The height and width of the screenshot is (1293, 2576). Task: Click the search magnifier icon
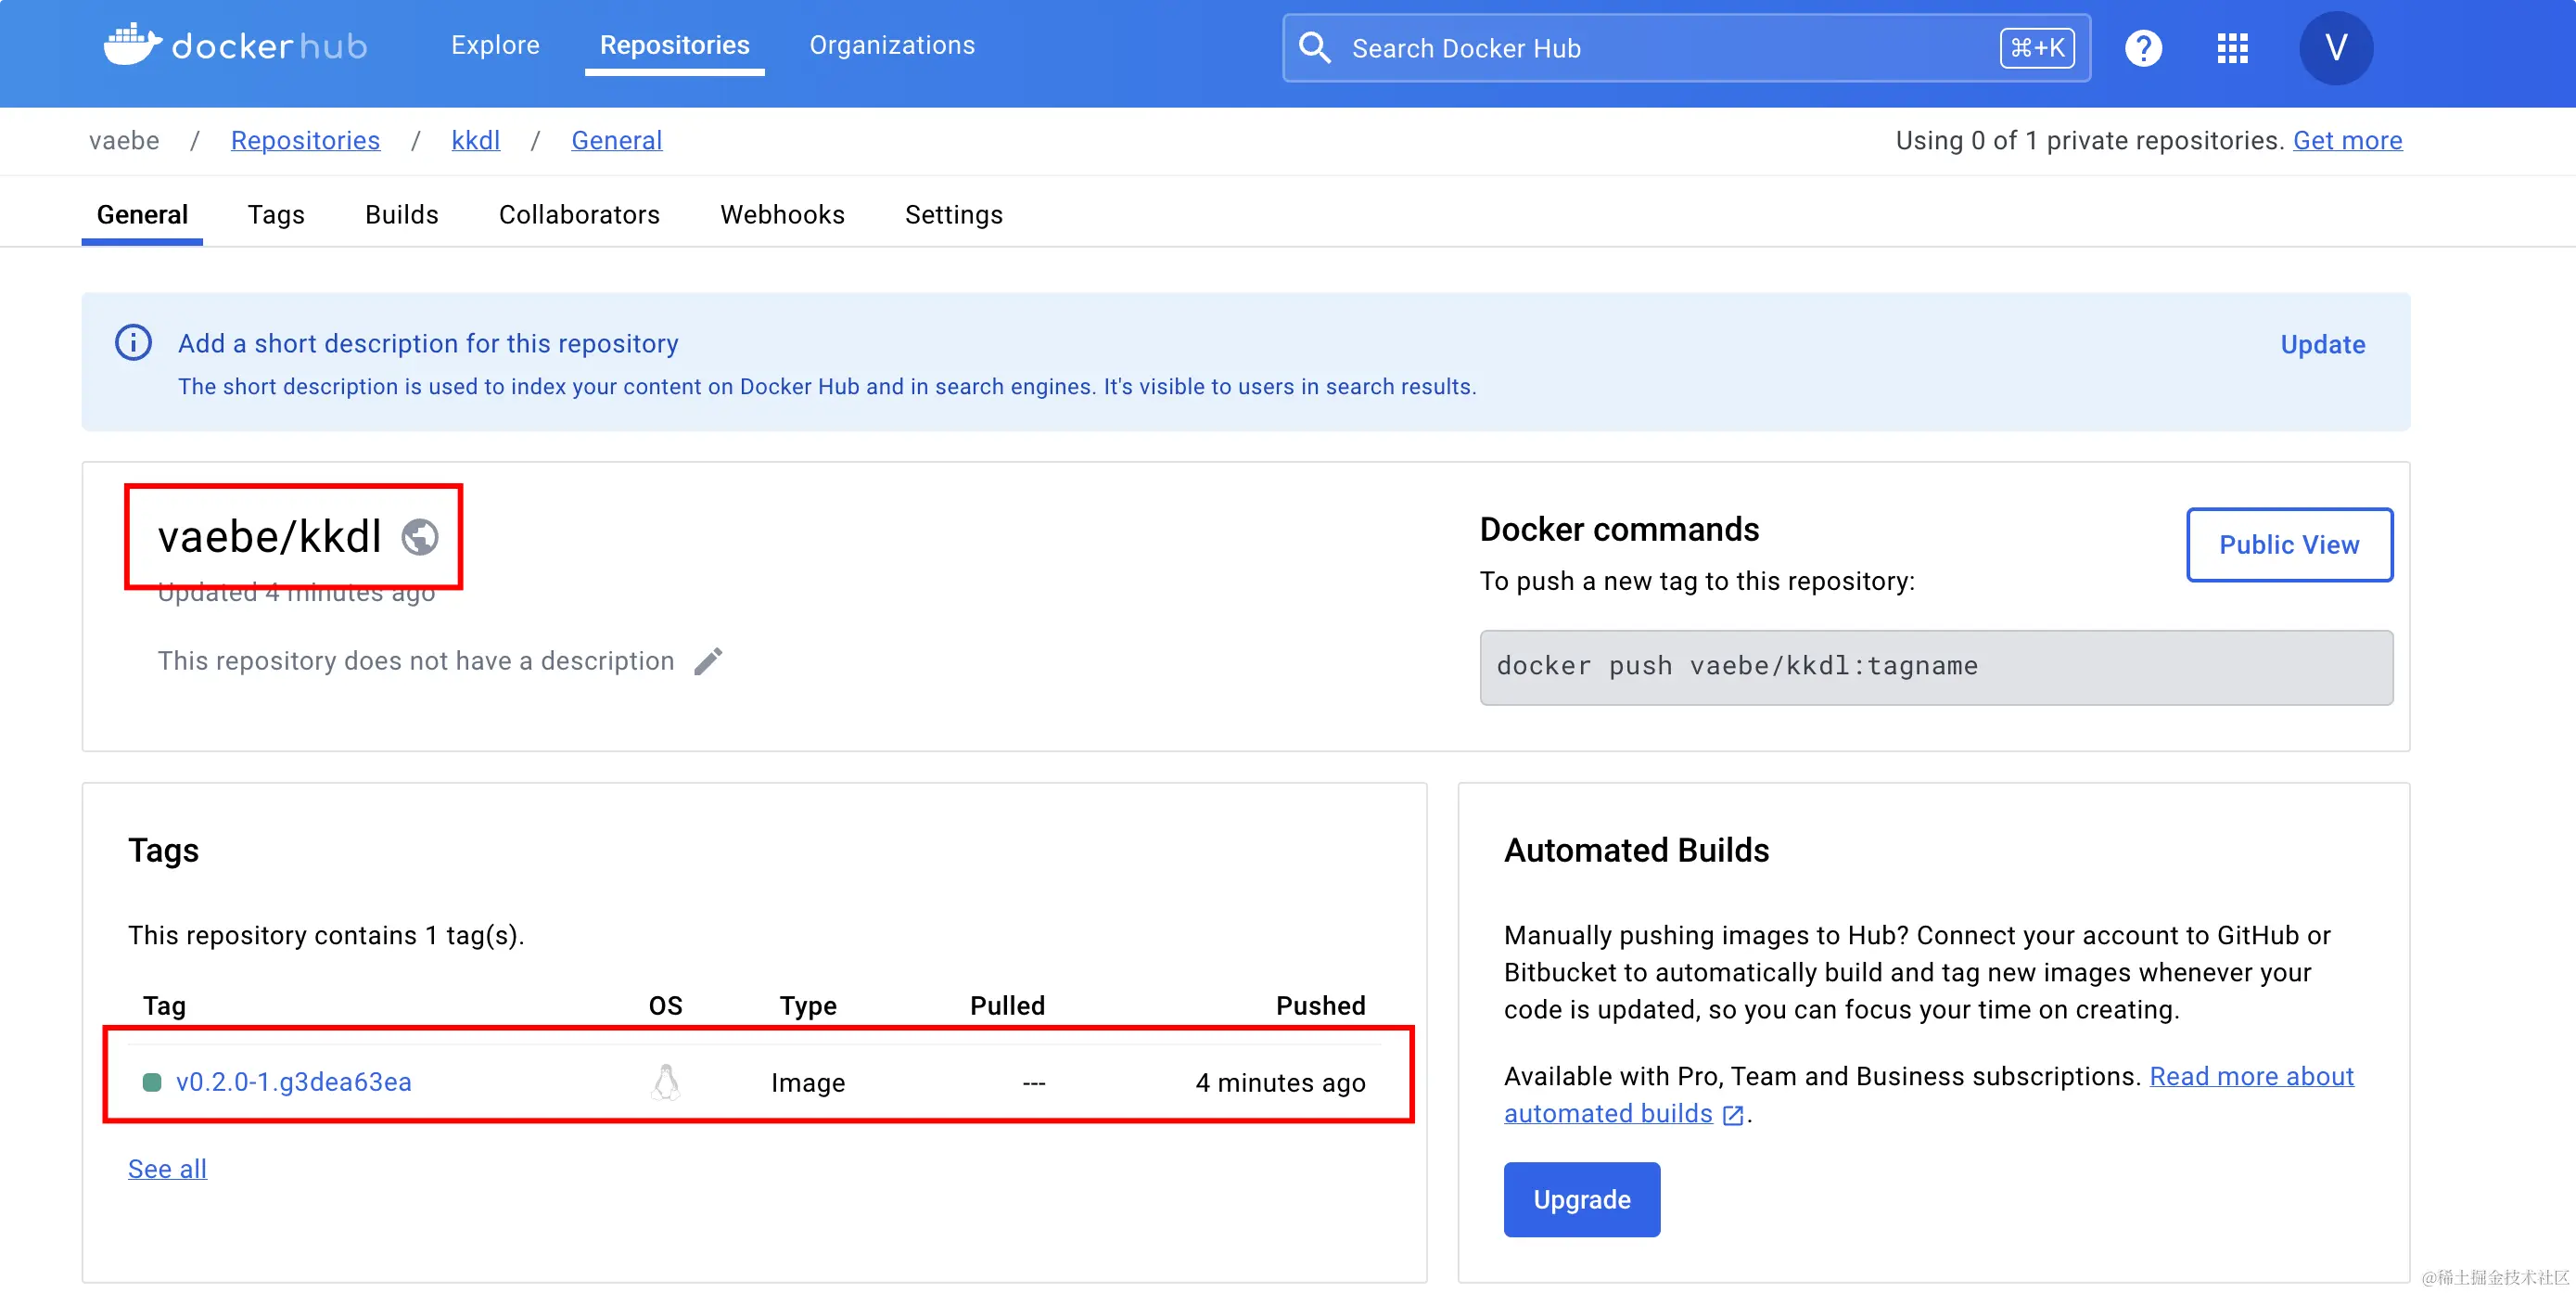coord(1314,48)
